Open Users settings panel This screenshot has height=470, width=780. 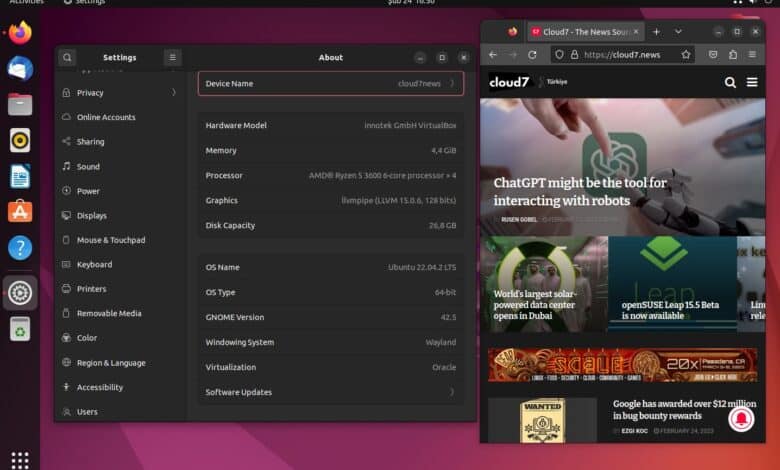[x=120, y=412]
